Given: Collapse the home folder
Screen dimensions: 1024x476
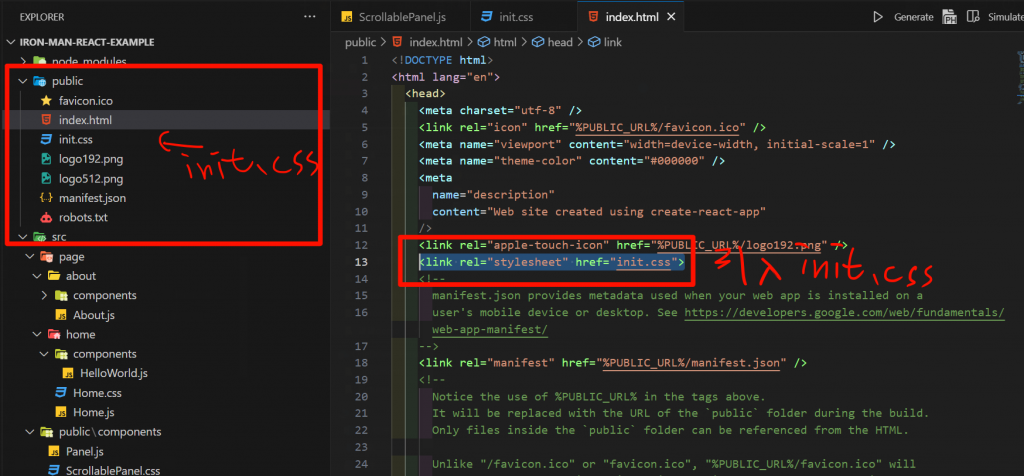Looking at the screenshot, I should tap(37, 334).
